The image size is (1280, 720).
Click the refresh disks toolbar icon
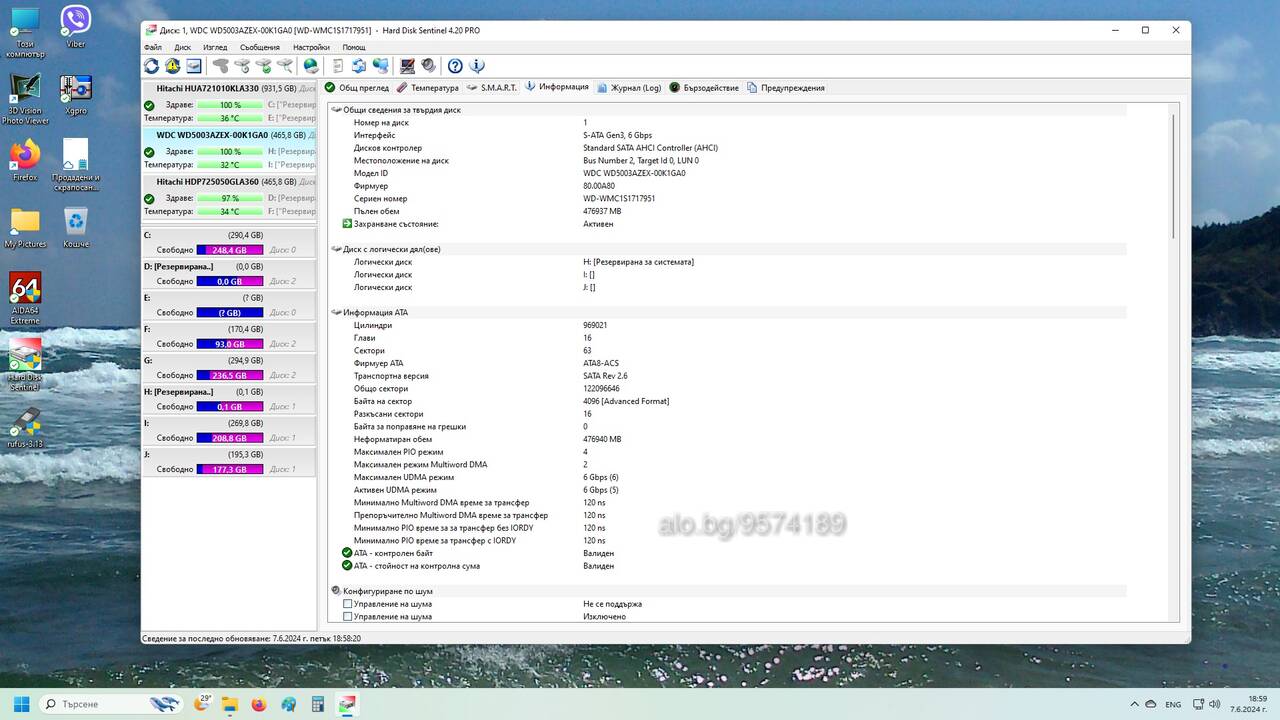(x=151, y=66)
